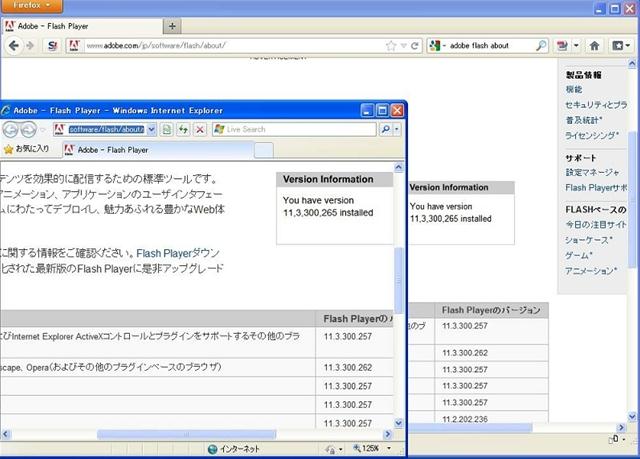Open the Firefox bookmarks menu button

(x=621, y=46)
